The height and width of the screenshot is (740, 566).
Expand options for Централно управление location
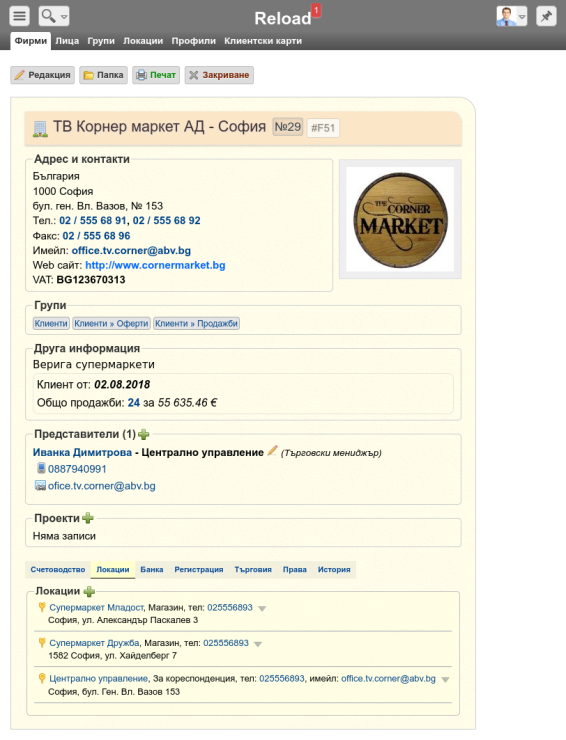pos(445,680)
